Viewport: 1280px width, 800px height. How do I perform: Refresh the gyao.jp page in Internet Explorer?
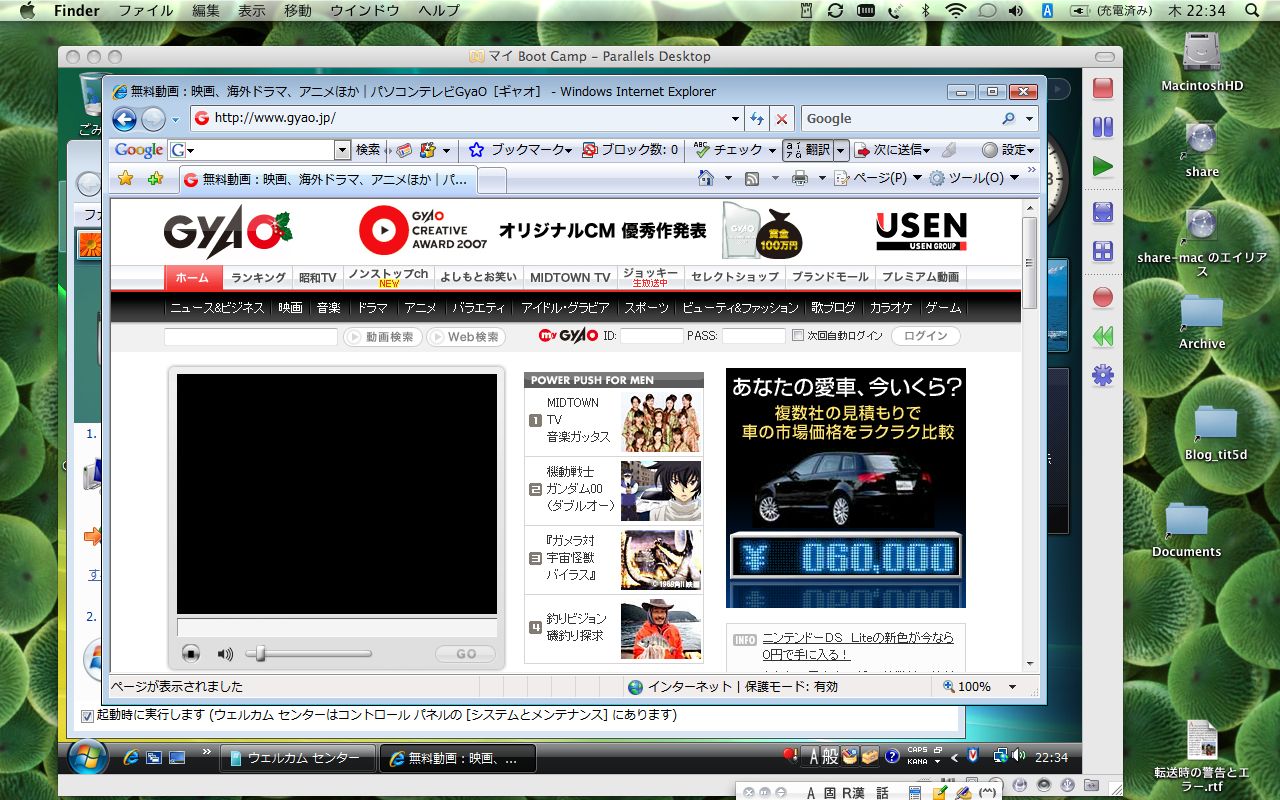click(758, 119)
